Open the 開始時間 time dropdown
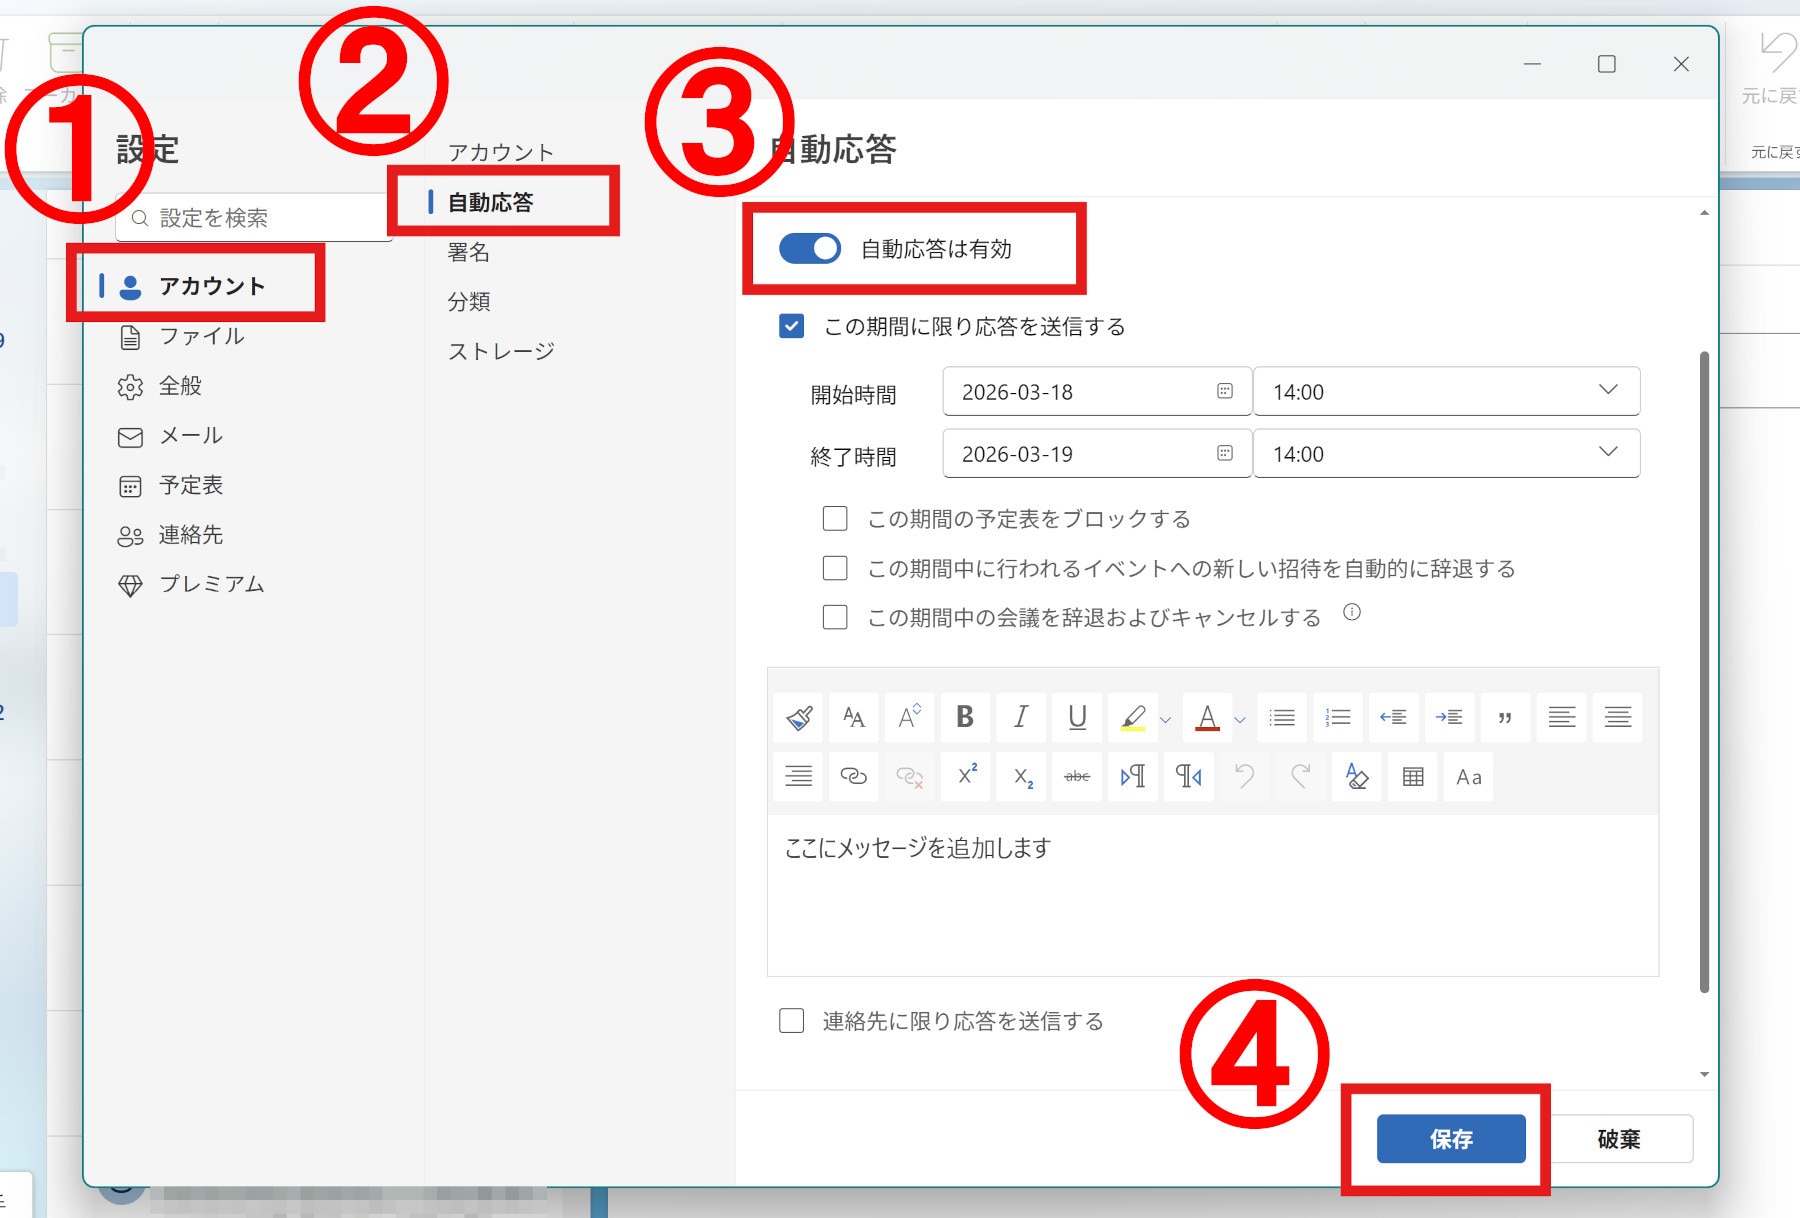Viewport: 1800px width, 1218px height. click(1445, 392)
